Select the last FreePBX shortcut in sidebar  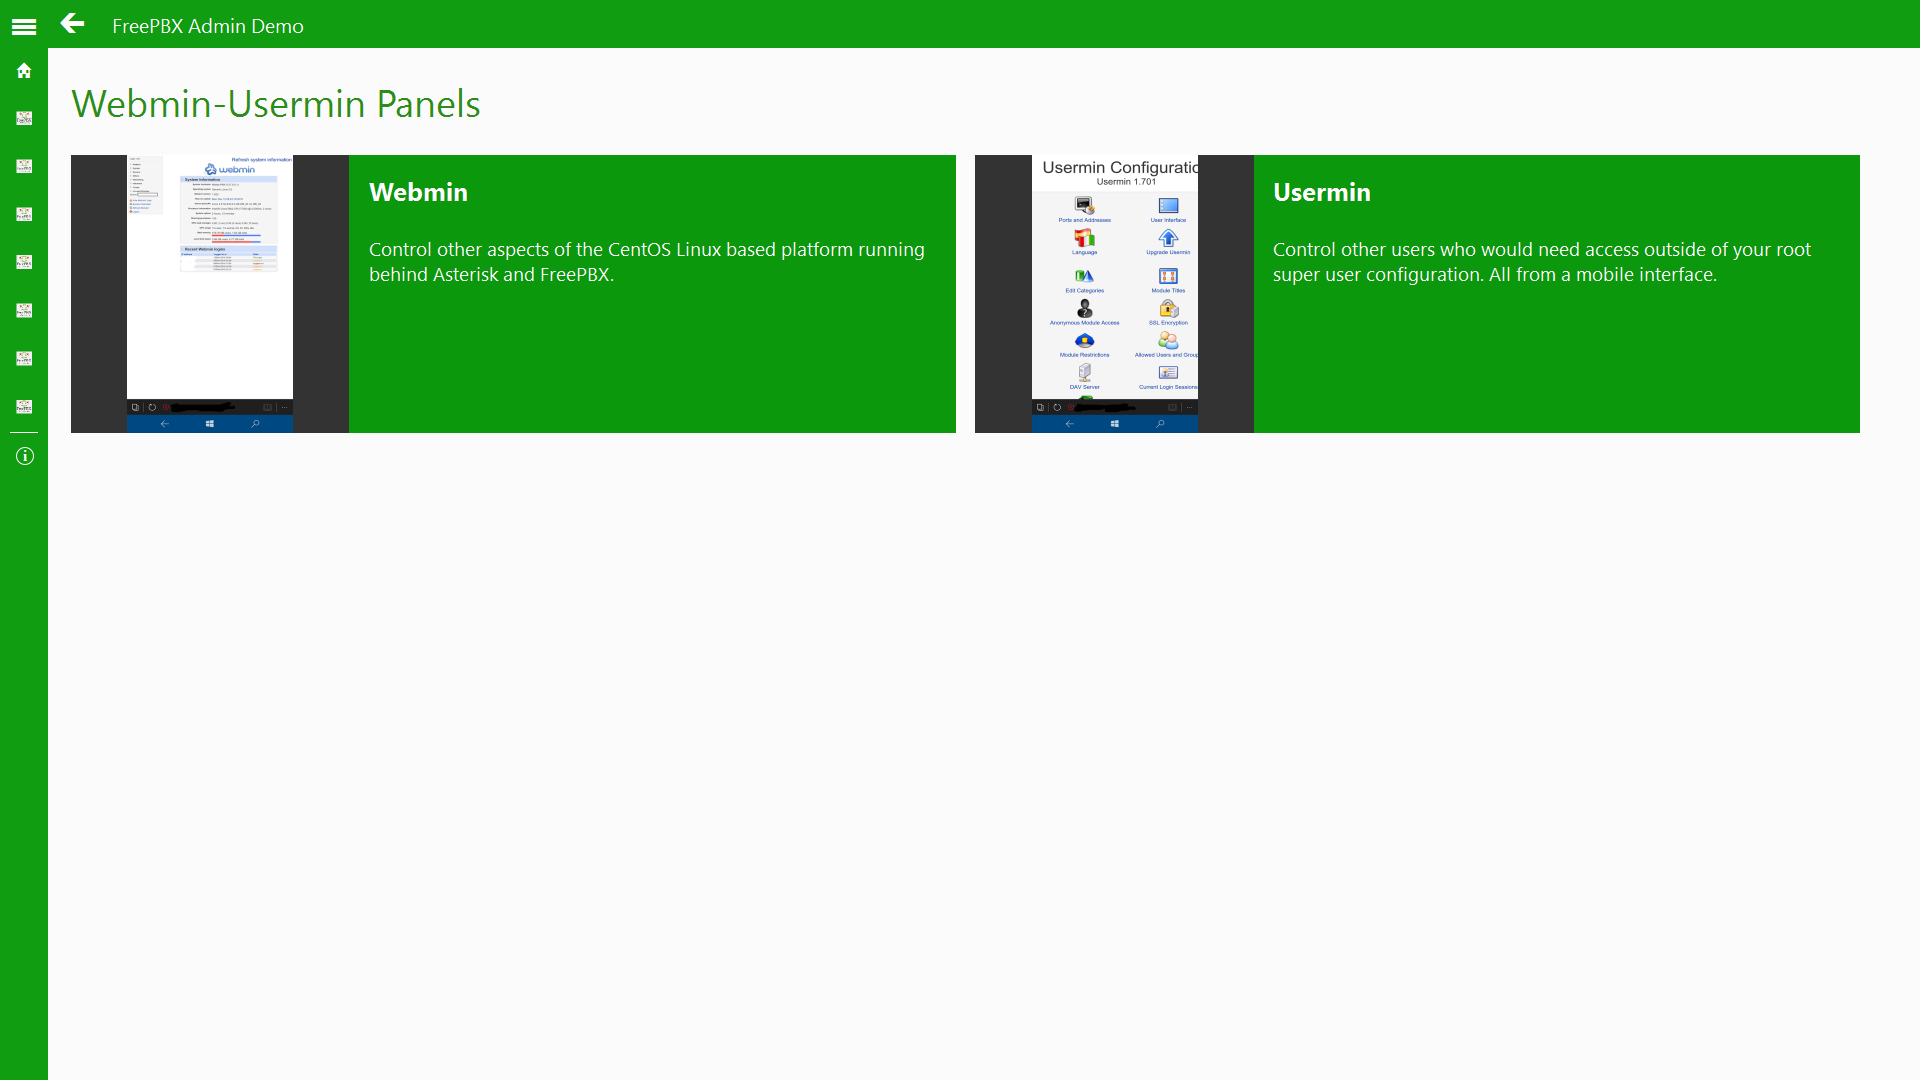click(x=23, y=406)
